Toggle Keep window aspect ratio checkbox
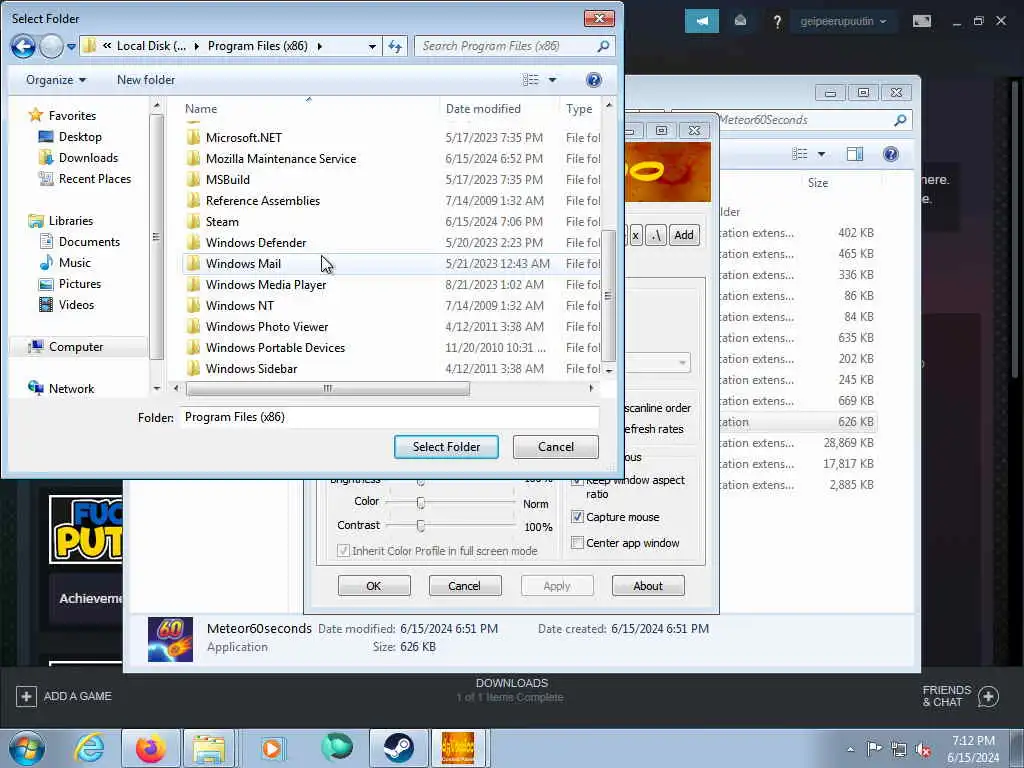The width and height of the screenshot is (1024, 768). [x=577, y=481]
